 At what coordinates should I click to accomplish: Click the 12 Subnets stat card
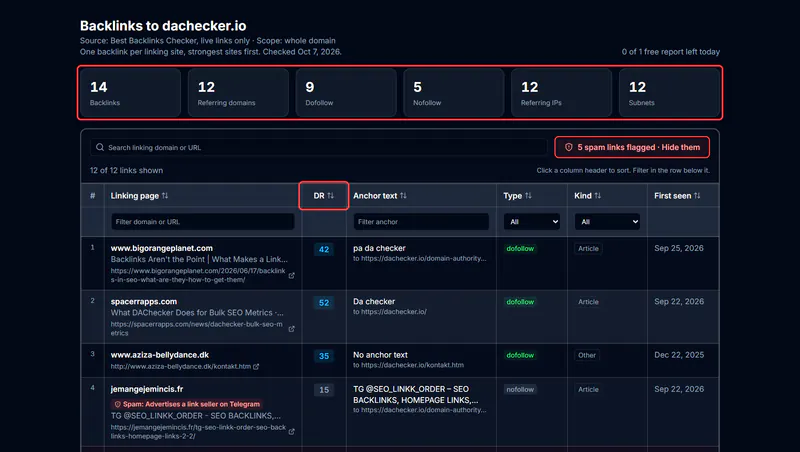(669, 93)
